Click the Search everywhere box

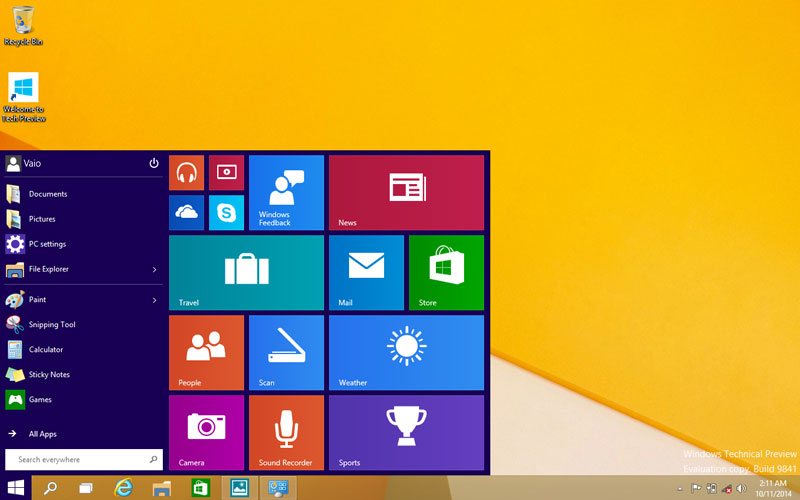click(84, 459)
